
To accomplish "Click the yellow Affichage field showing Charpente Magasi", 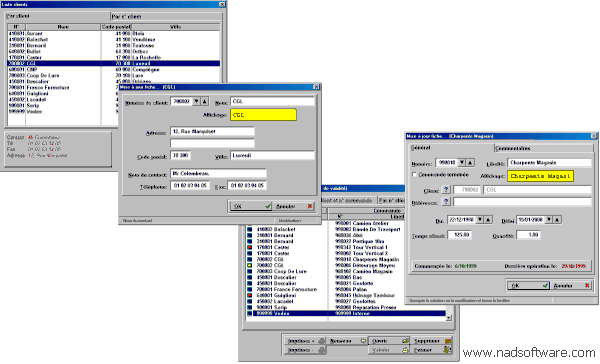I will coord(541,176).
